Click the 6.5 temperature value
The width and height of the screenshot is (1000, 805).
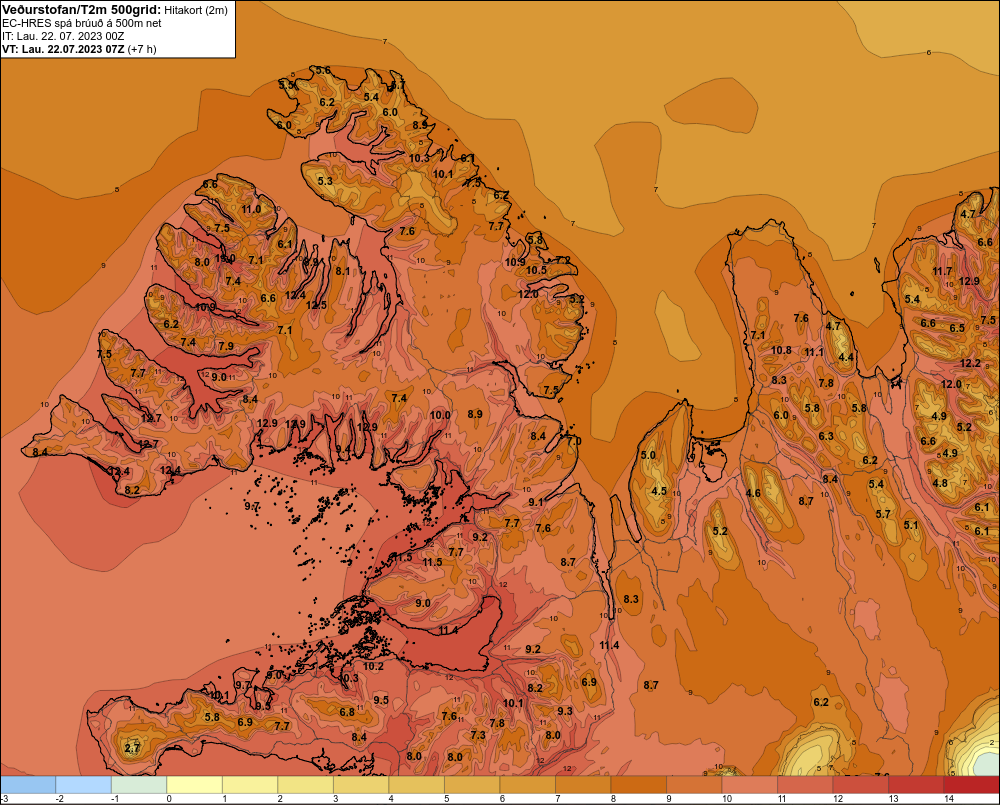tap(957, 328)
